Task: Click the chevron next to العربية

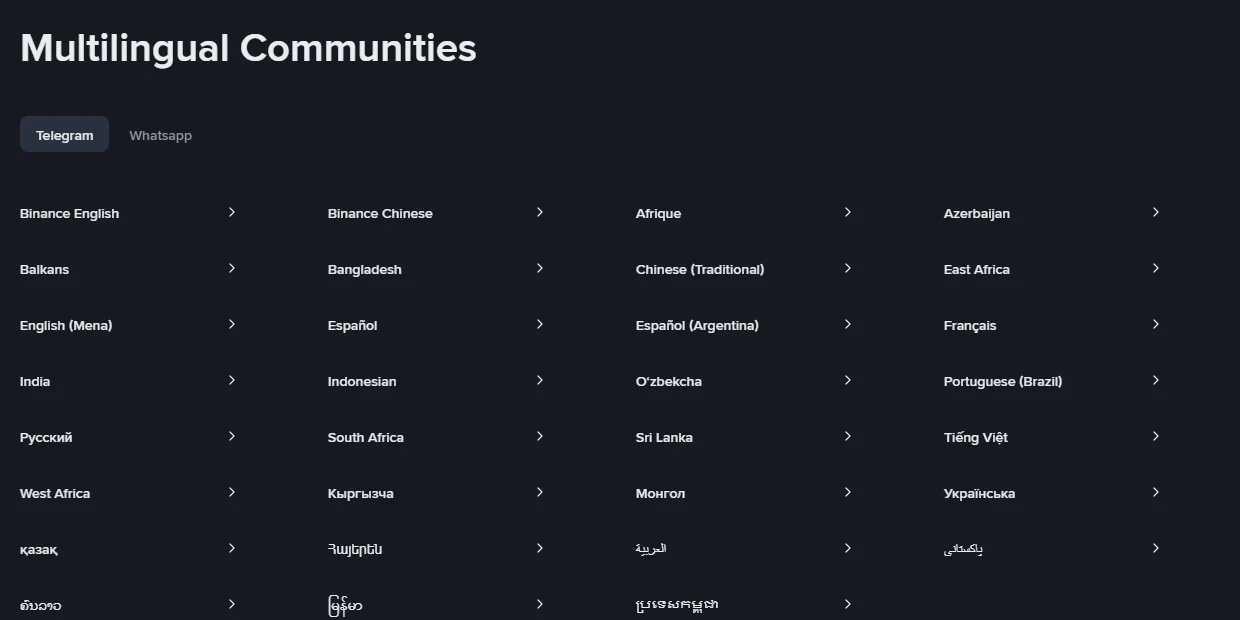Action: point(847,548)
